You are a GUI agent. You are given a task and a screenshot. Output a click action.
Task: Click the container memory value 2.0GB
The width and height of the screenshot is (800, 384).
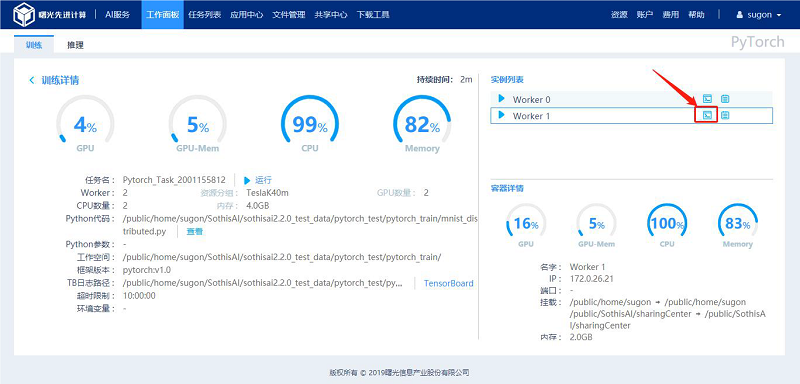point(581,338)
